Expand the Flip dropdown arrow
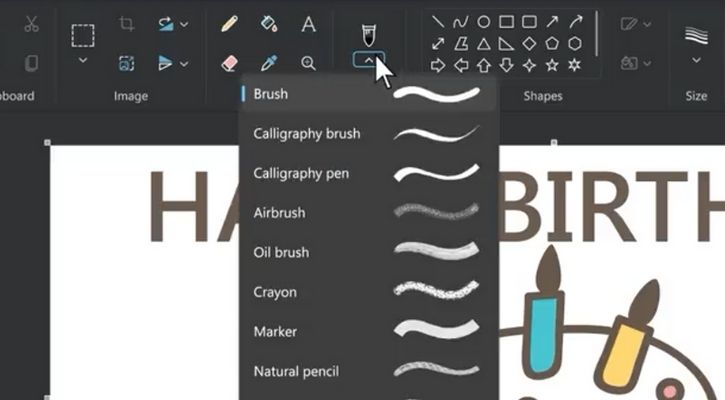This screenshot has height=400, width=725. (x=184, y=64)
